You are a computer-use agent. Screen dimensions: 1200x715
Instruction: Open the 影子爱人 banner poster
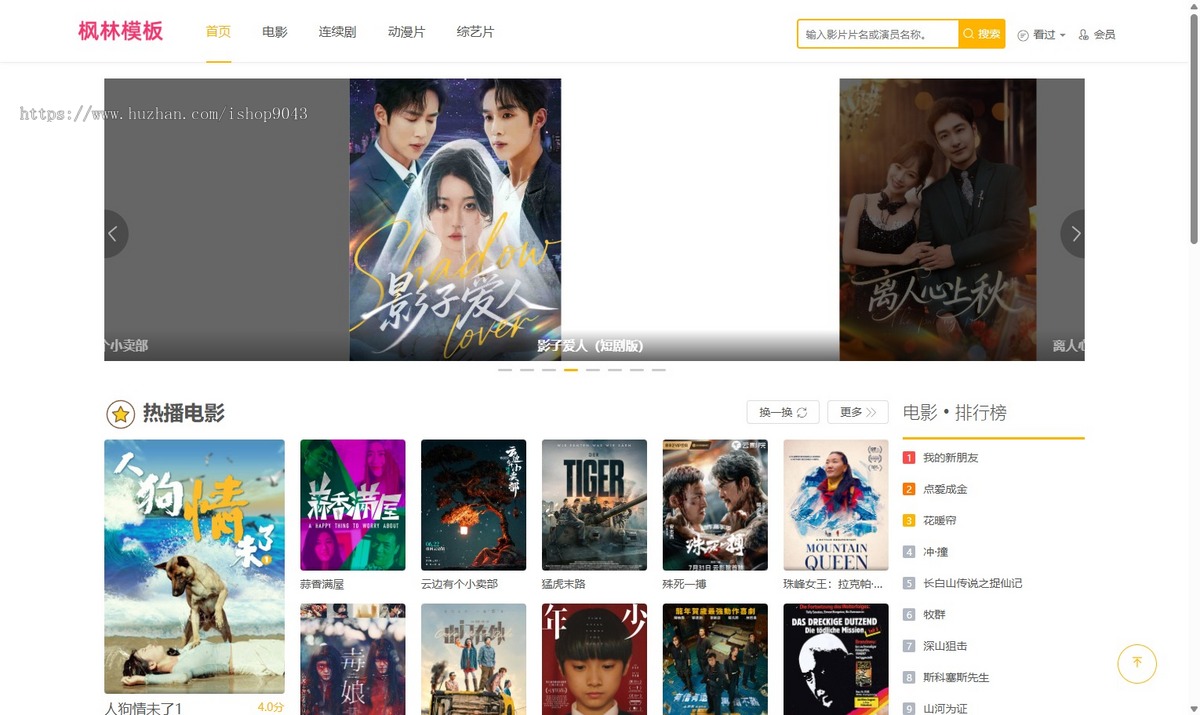coord(455,219)
